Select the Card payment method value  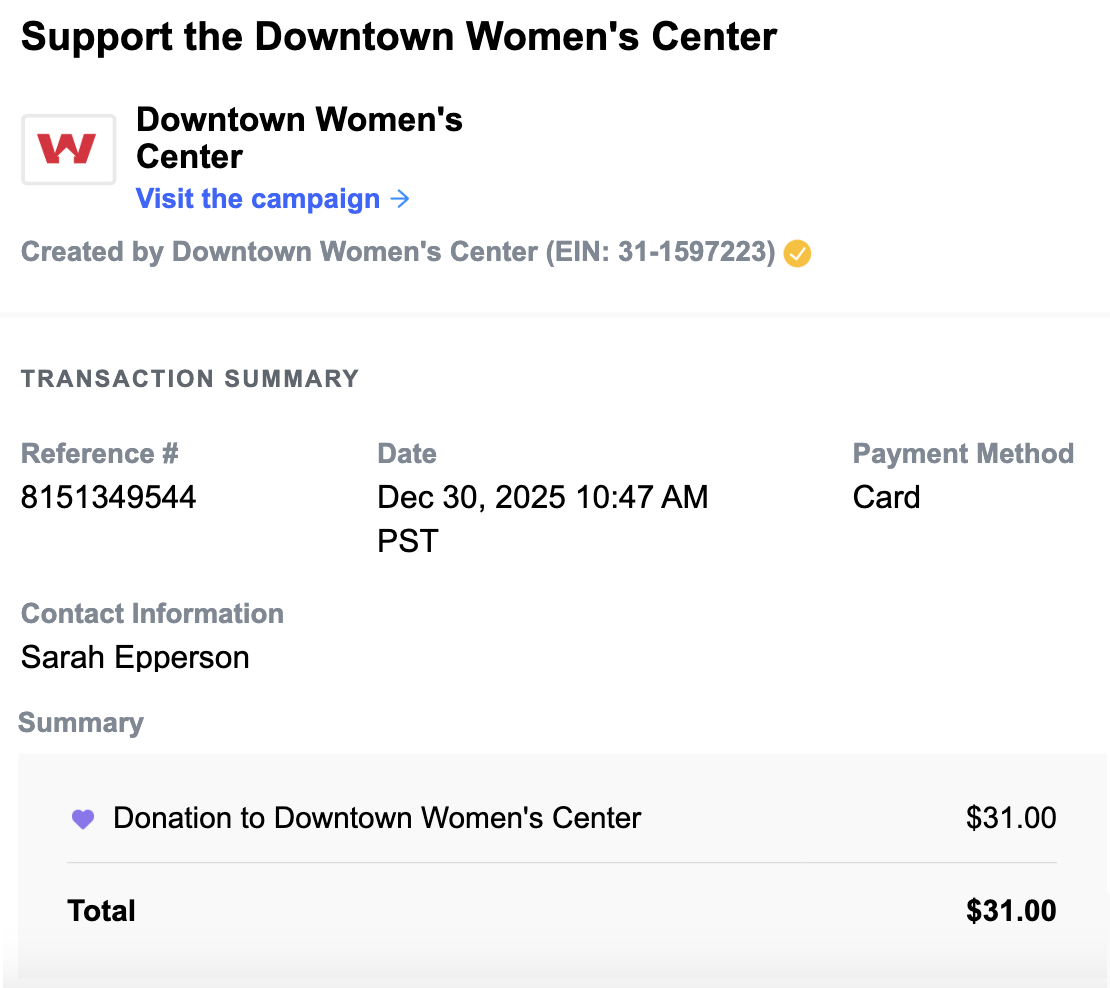coord(886,497)
